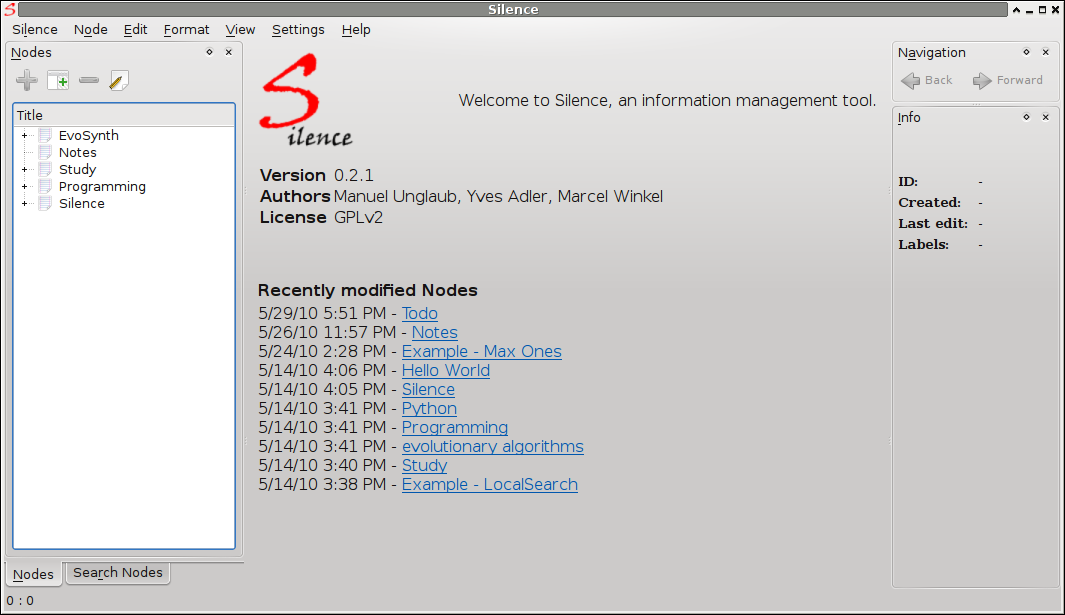The width and height of the screenshot is (1065, 615).
Task: Open the Settings menu
Action: click(x=298, y=30)
